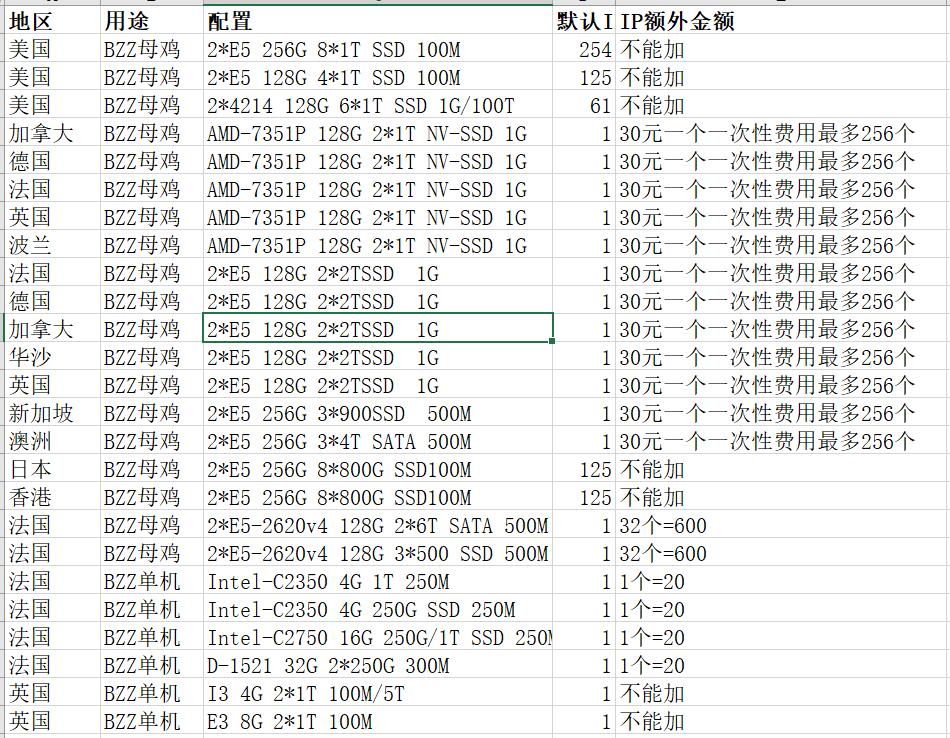Viewport: 950px width, 738px height.
Task: Click the D-1521 32G 2*250G 300M cell
Action: coord(377,665)
